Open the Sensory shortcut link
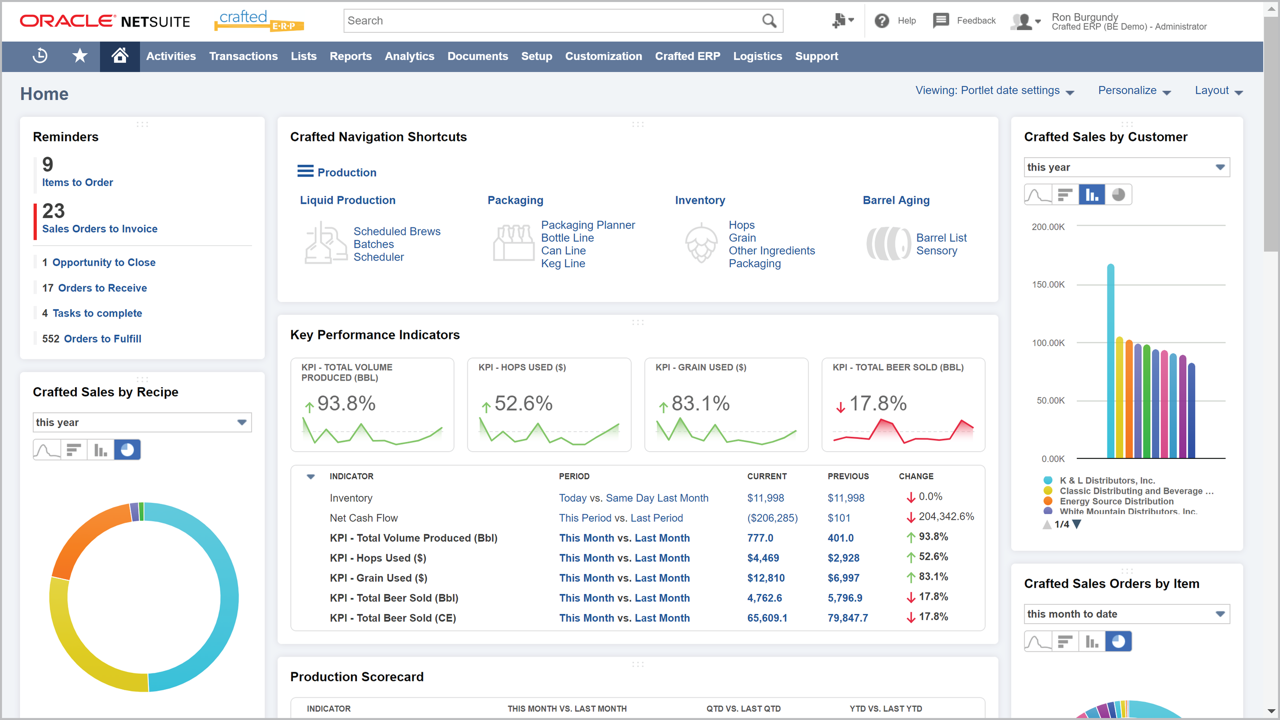The width and height of the screenshot is (1280, 720). click(937, 251)
